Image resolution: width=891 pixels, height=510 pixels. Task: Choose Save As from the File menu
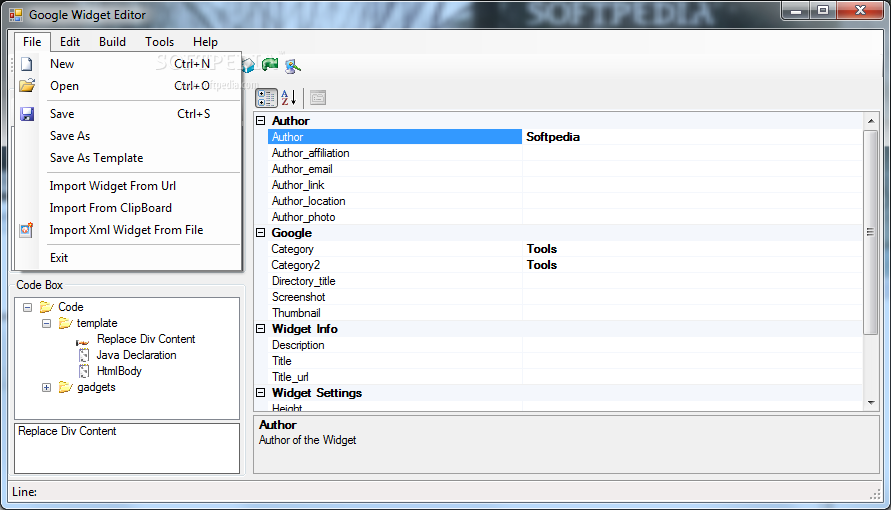129,136
